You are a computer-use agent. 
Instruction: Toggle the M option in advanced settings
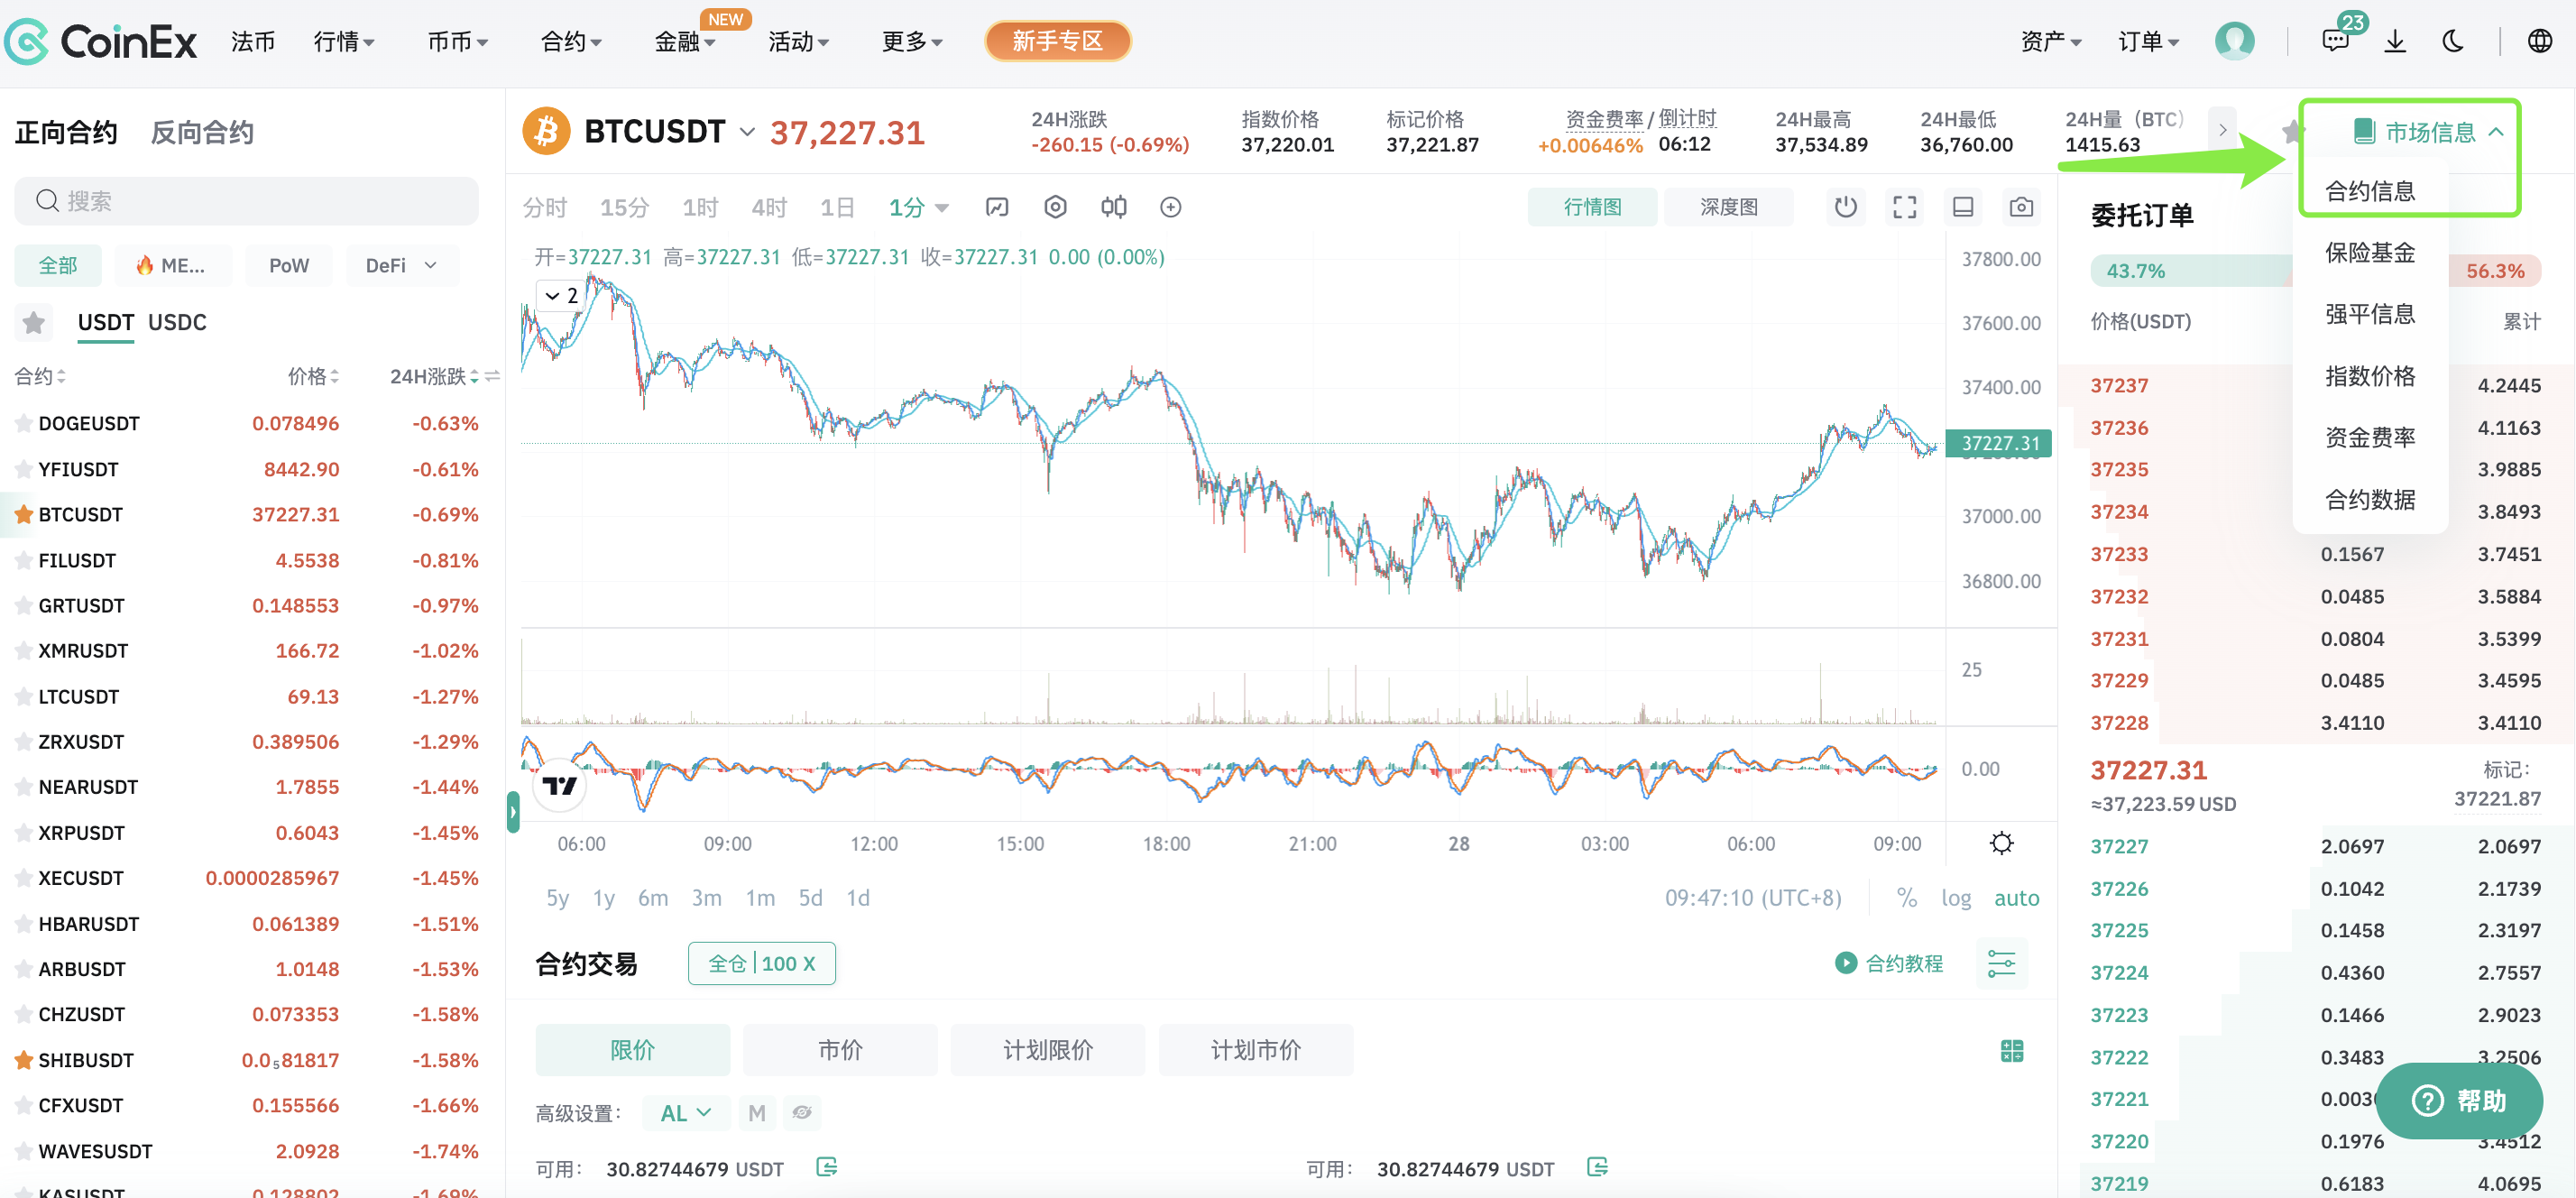tap(757, 1112)
